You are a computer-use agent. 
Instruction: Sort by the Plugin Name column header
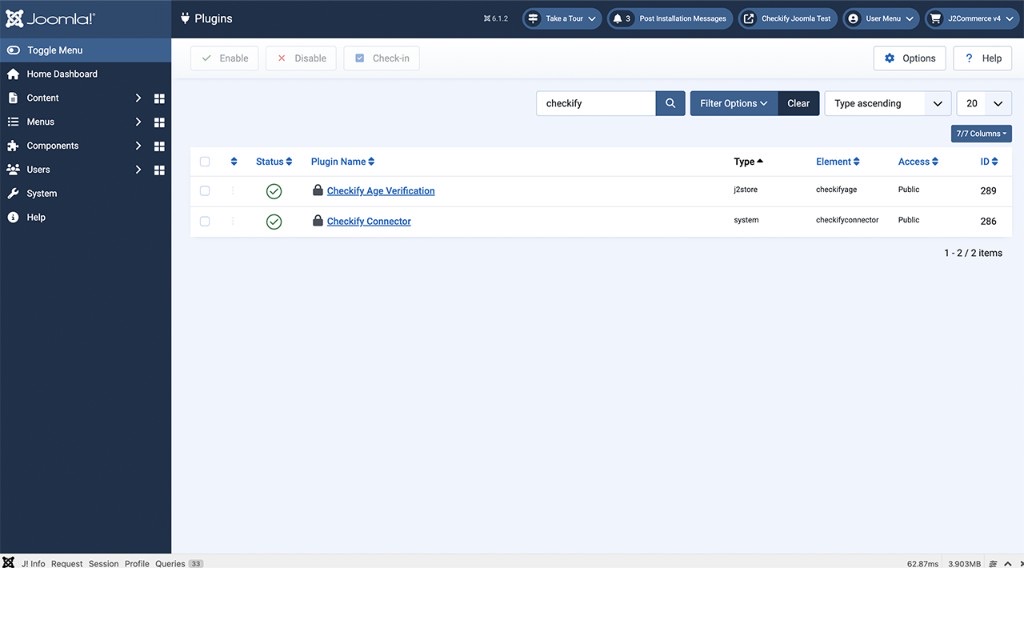(342, 161)
